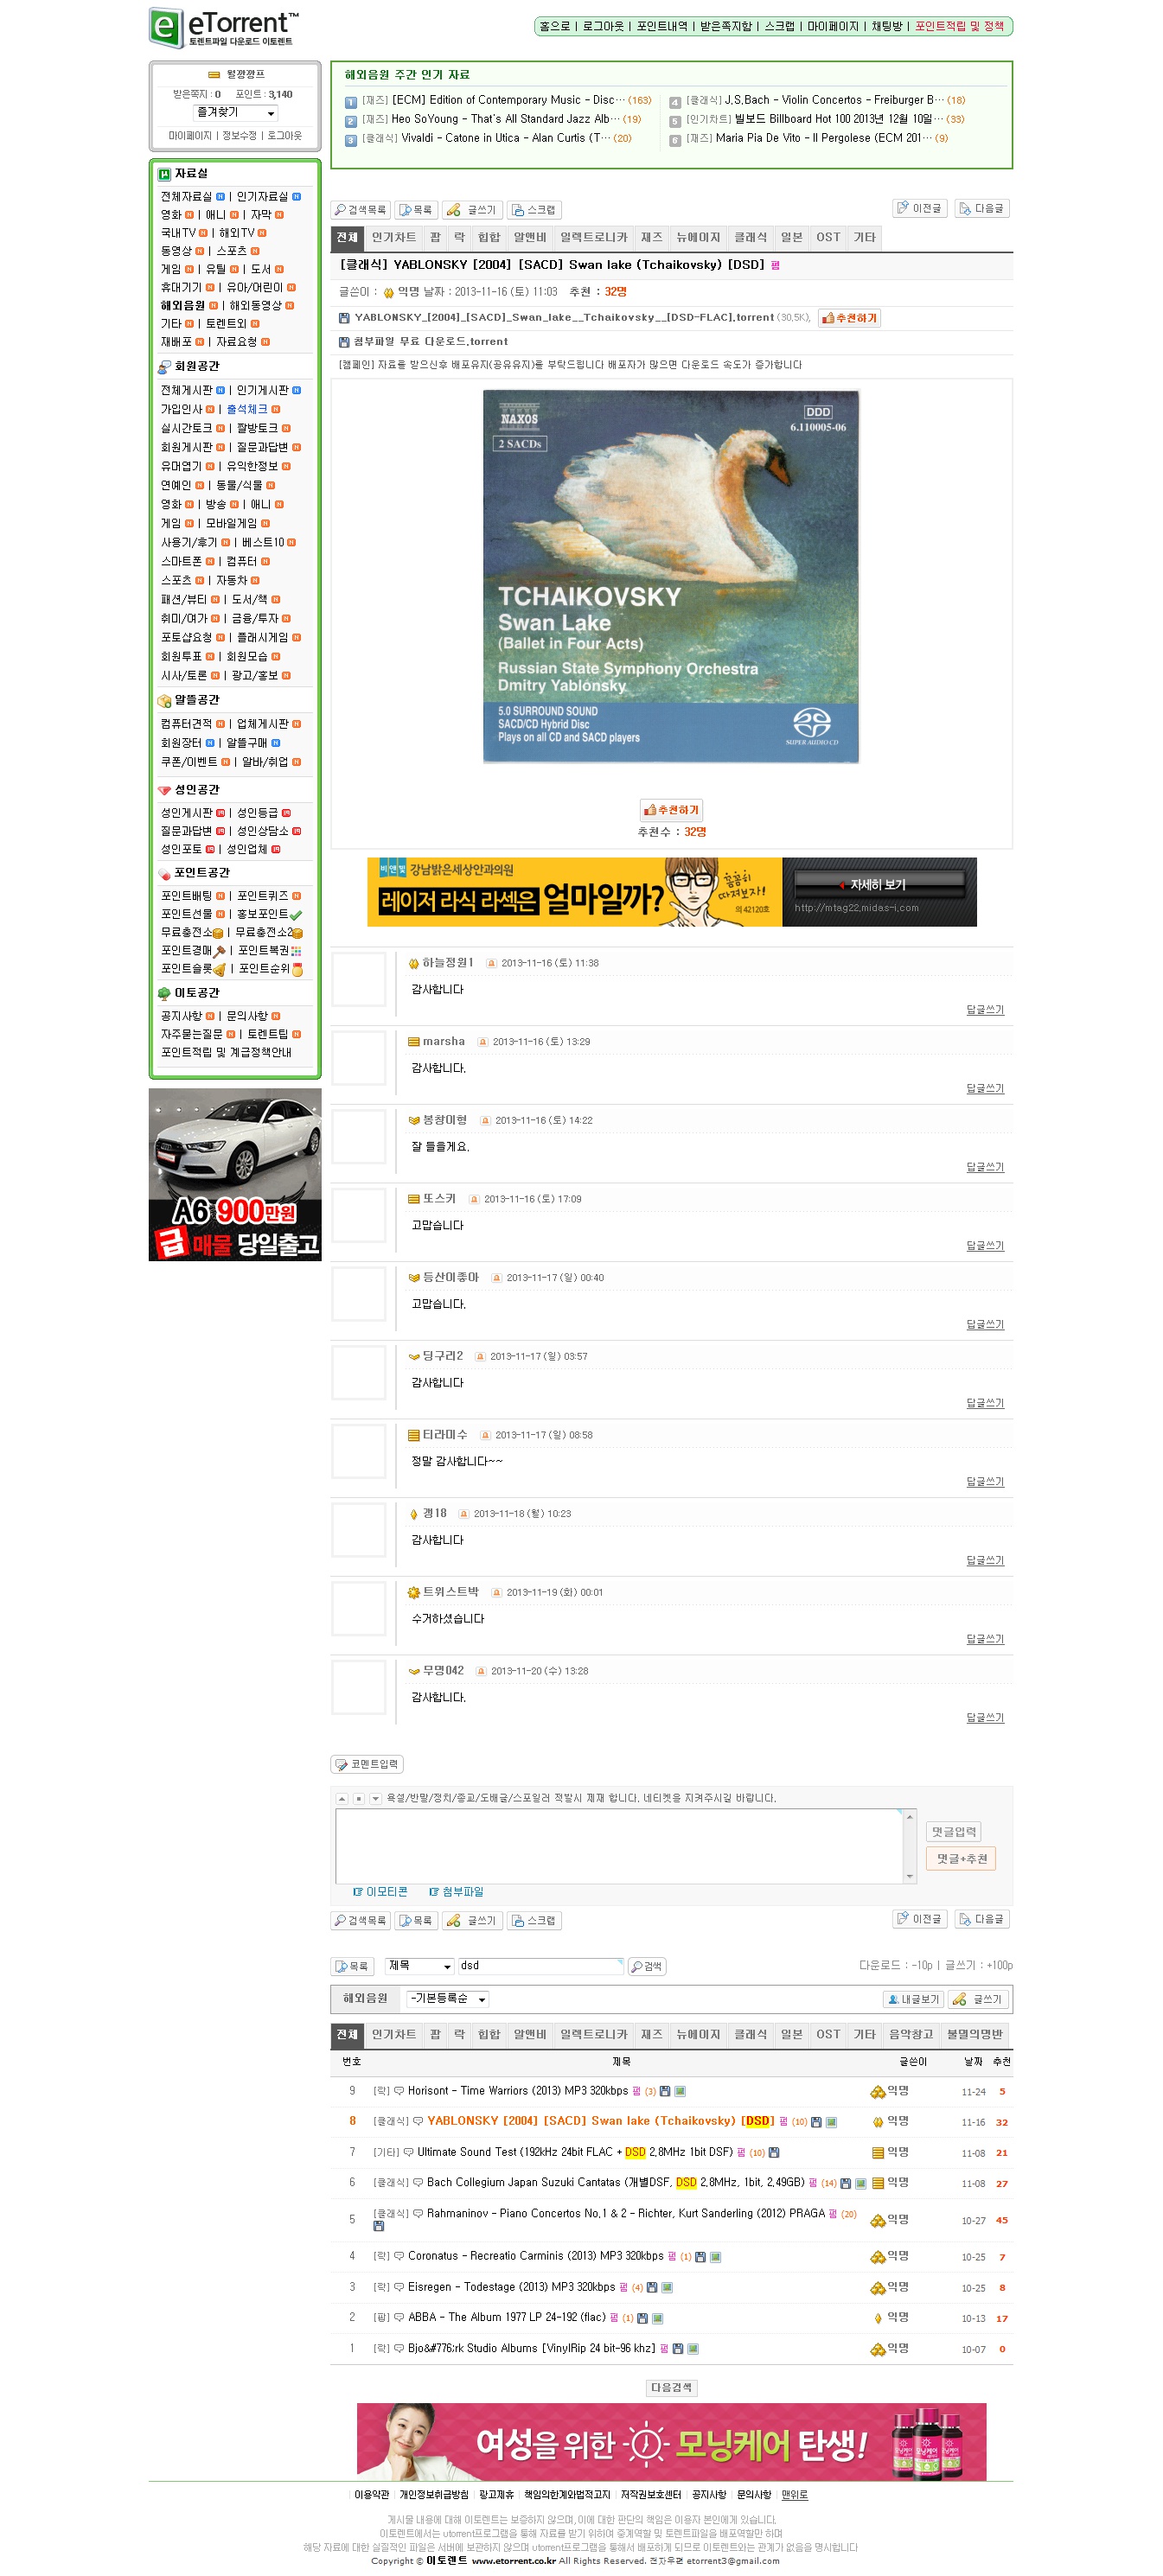Switch to the 클래식 tab at top
Image resolution: width=1163 pixels, height=2576 pixels.
pyautogui.click(x=750, y=238)
